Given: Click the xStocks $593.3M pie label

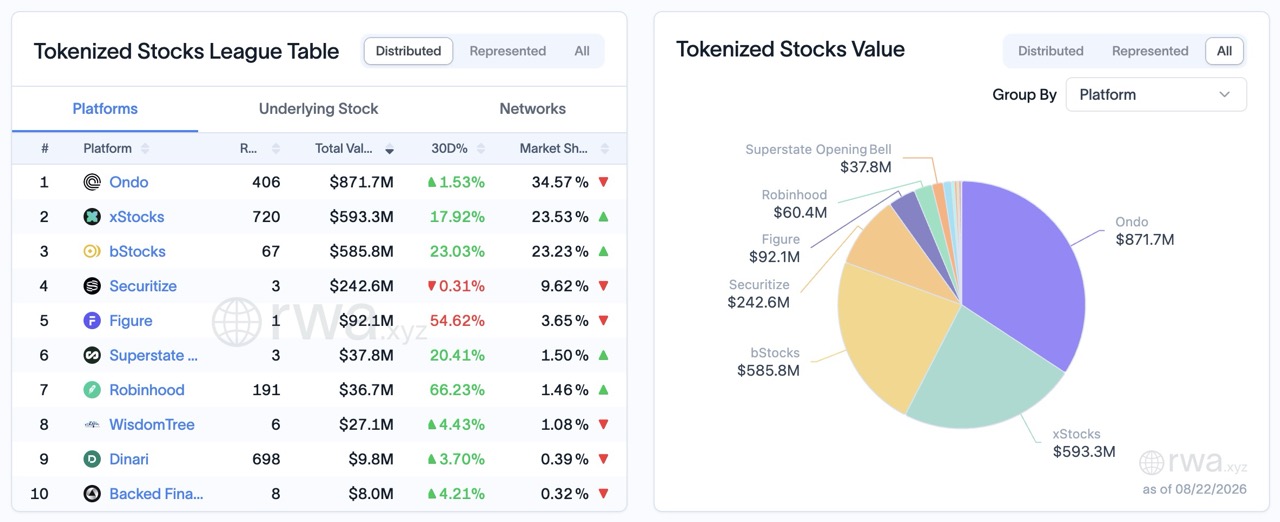Looking at the screenshot, I should click(1083, 443).
